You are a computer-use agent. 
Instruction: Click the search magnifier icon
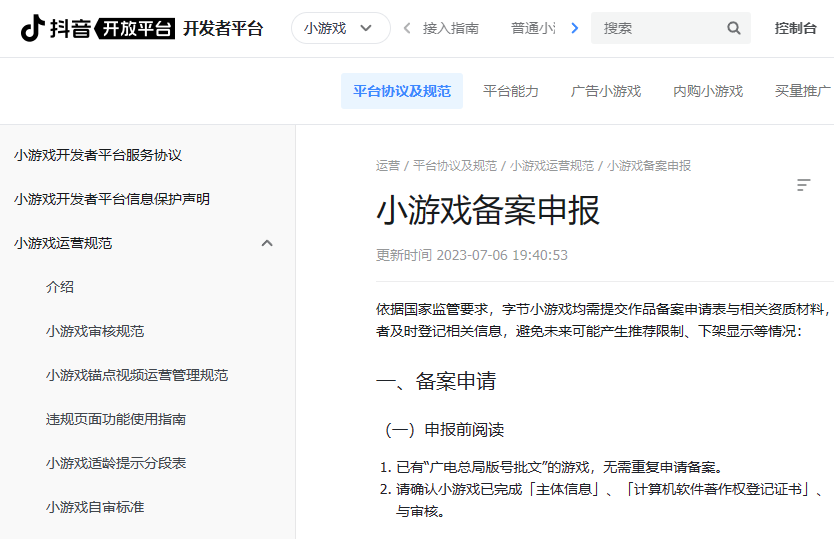(x=734, y=28)
